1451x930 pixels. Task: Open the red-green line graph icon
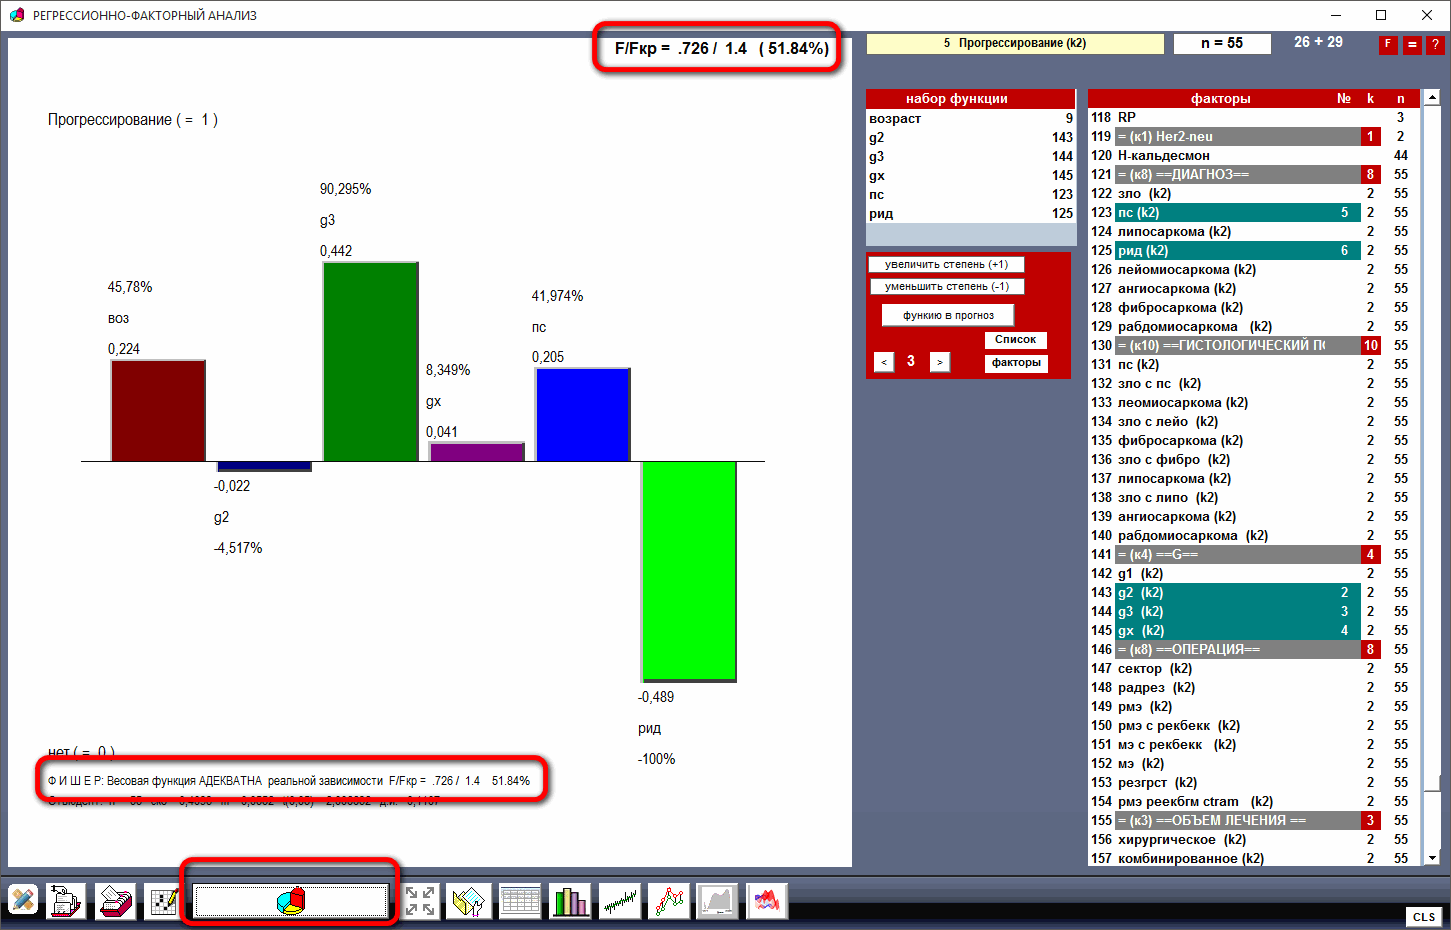click(x=669, y=901)
